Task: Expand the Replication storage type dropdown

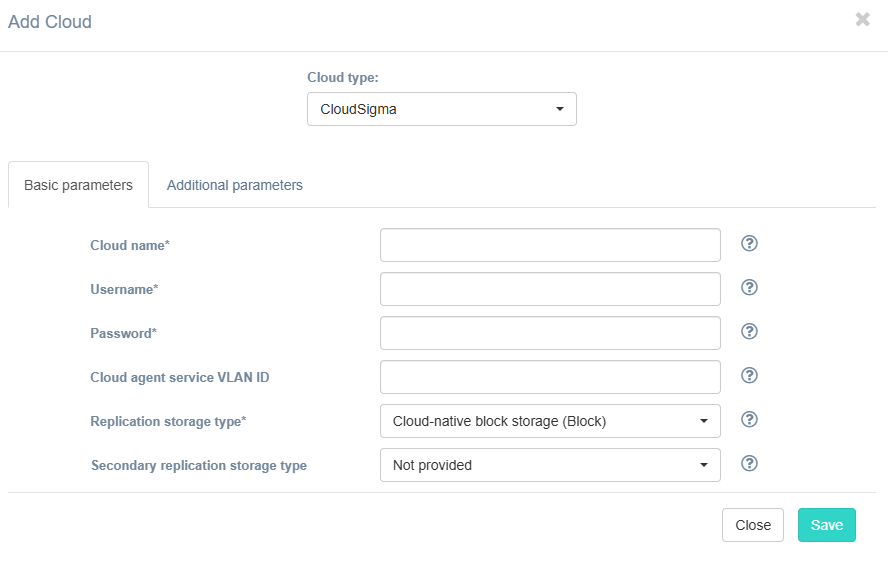Action: coord(550,421)
